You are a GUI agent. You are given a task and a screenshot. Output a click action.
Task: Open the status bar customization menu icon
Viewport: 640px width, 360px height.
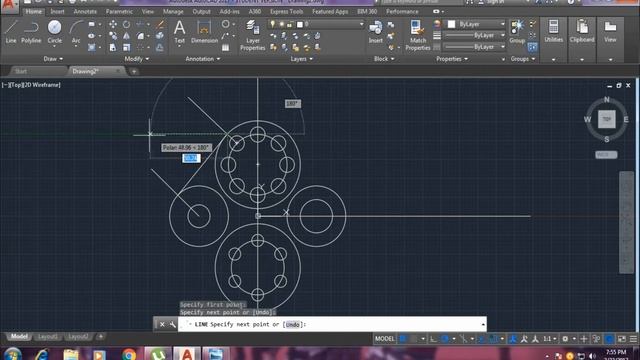pos(633,339)
